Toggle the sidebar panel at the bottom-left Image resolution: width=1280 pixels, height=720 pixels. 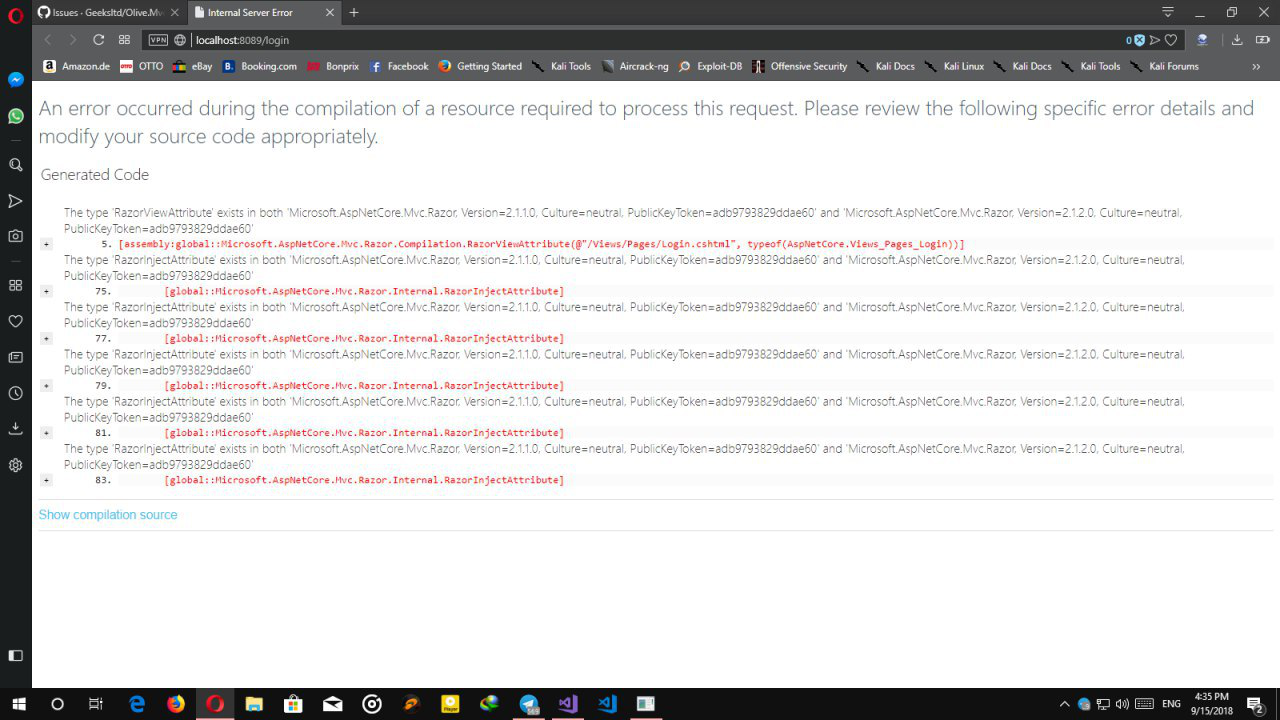[16, 656]
